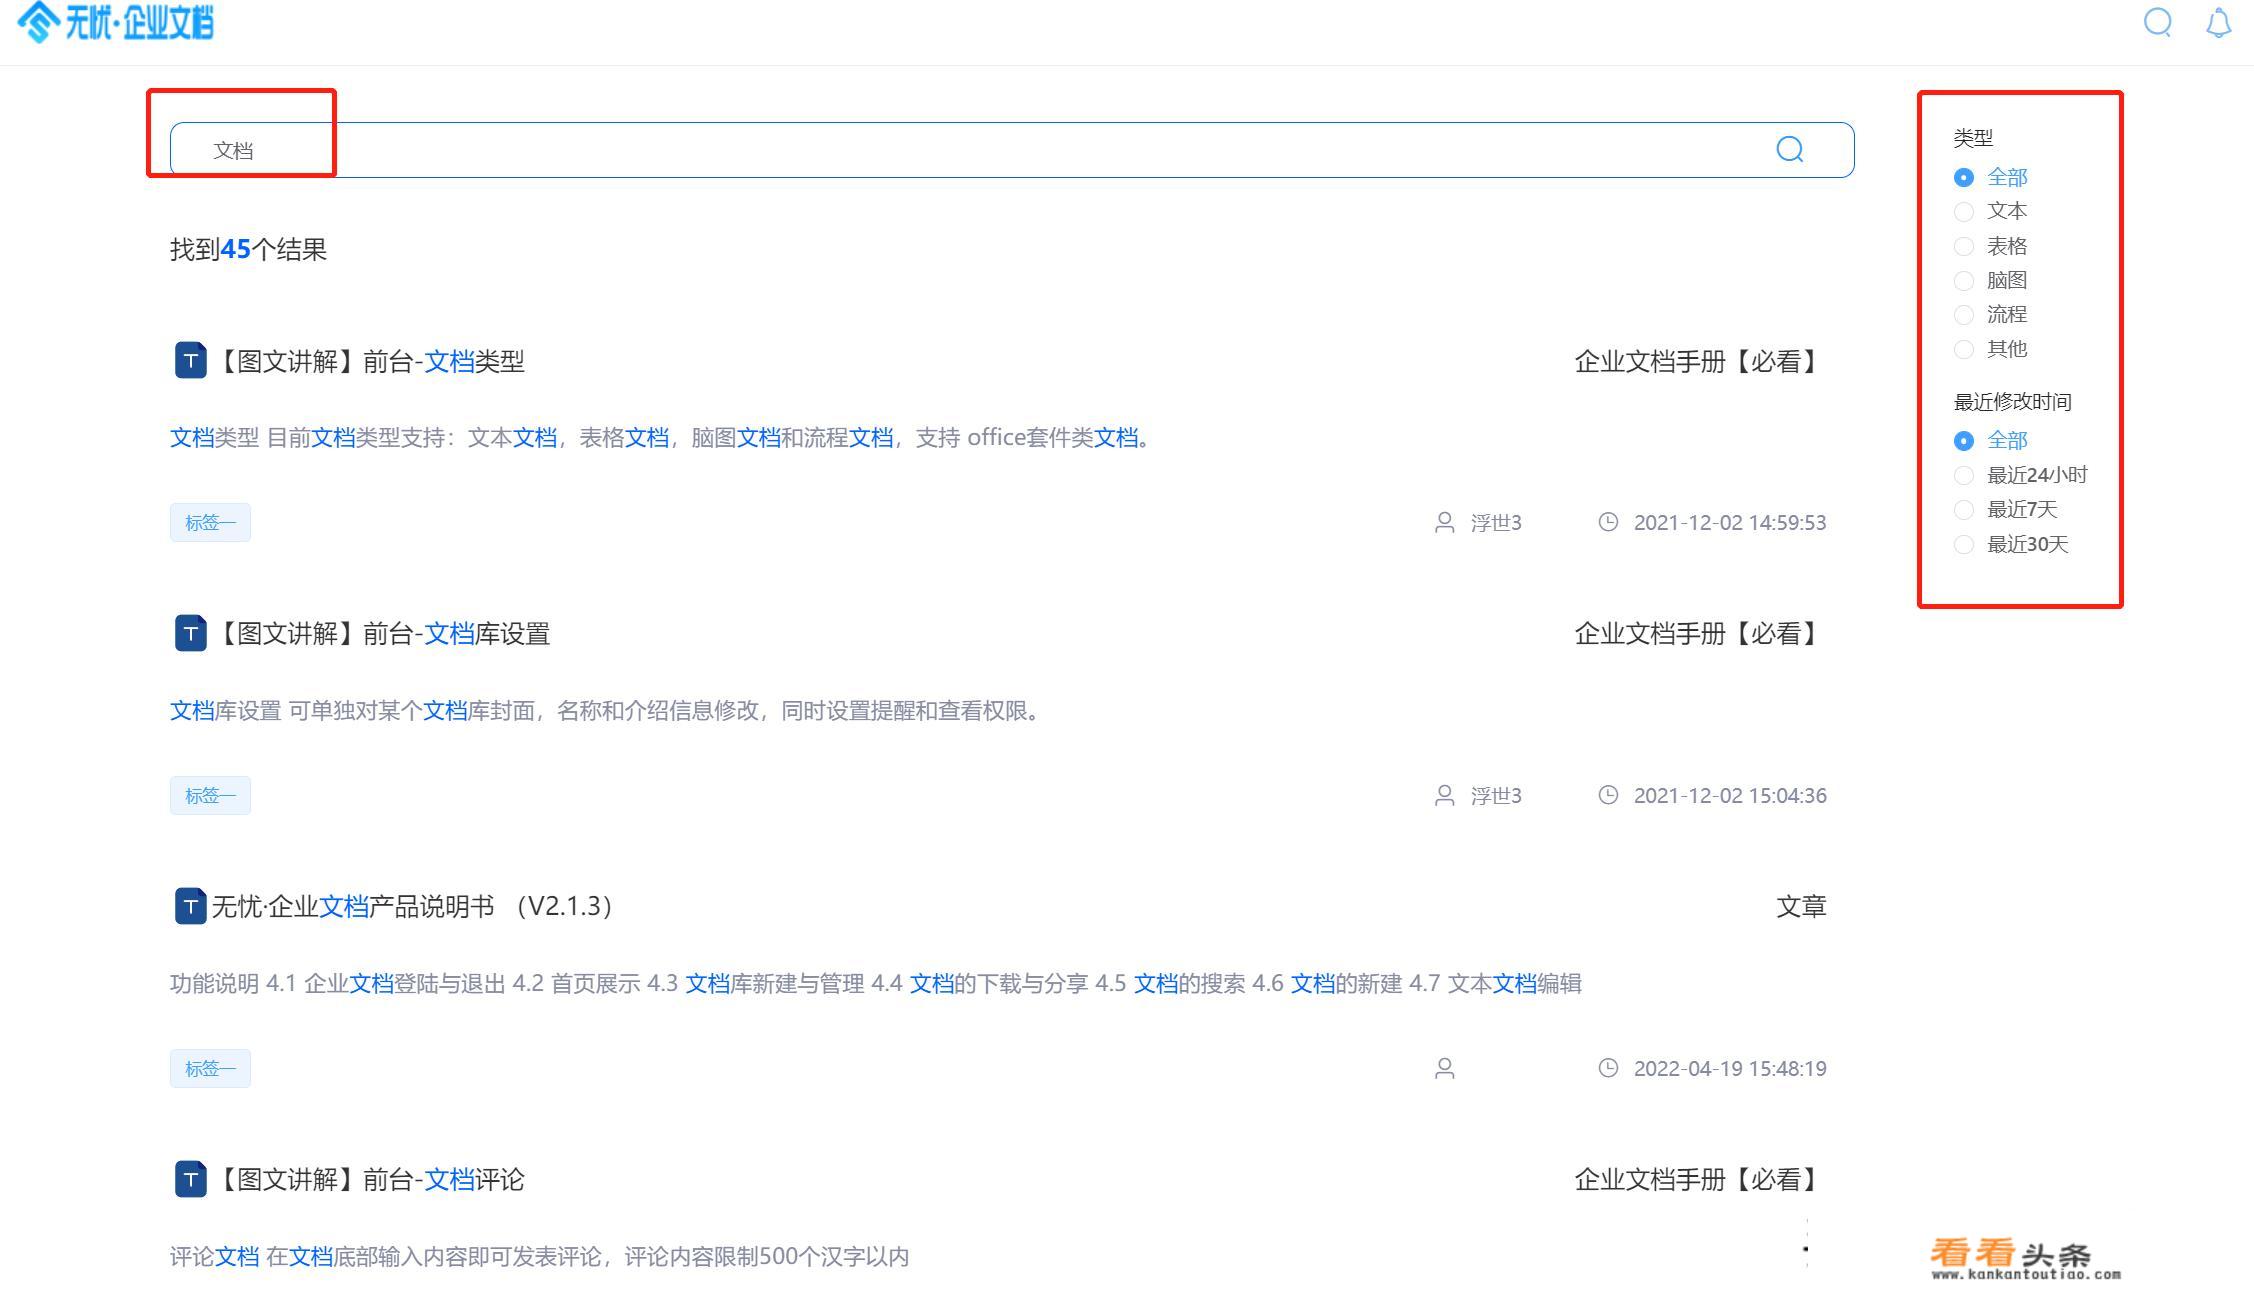Click clock icon beside 2021-12-02 14:59:53
Screen dimensions: 2254x1309
(1608, 522)
